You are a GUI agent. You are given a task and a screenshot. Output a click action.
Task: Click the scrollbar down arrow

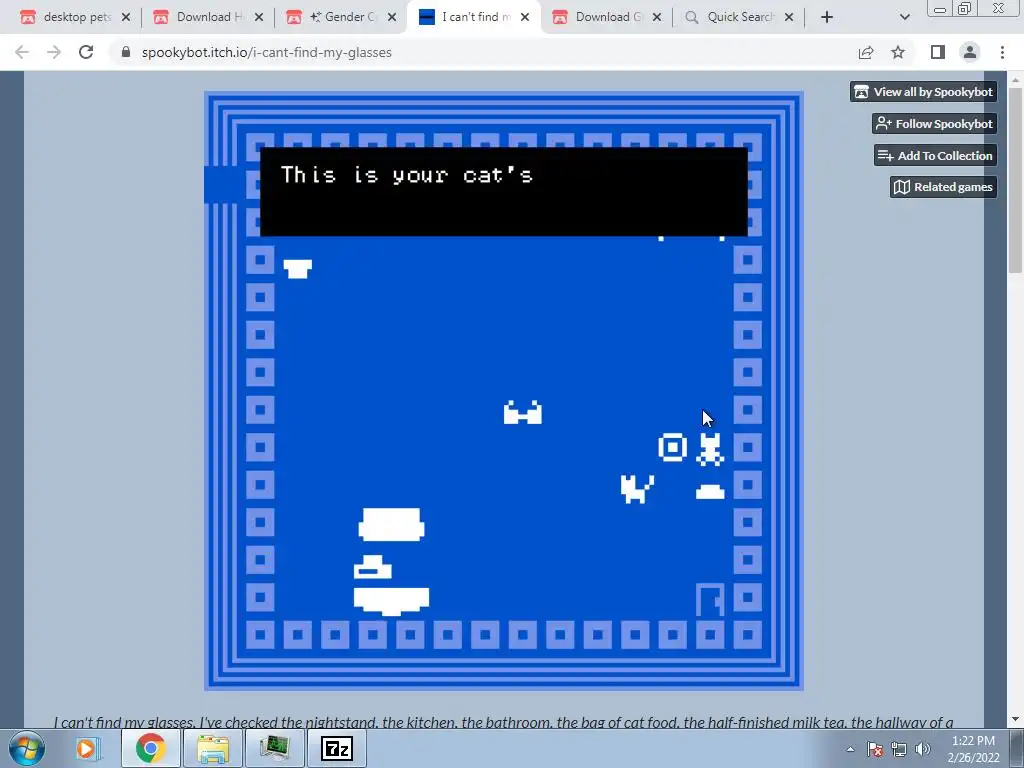point(1016,719)
